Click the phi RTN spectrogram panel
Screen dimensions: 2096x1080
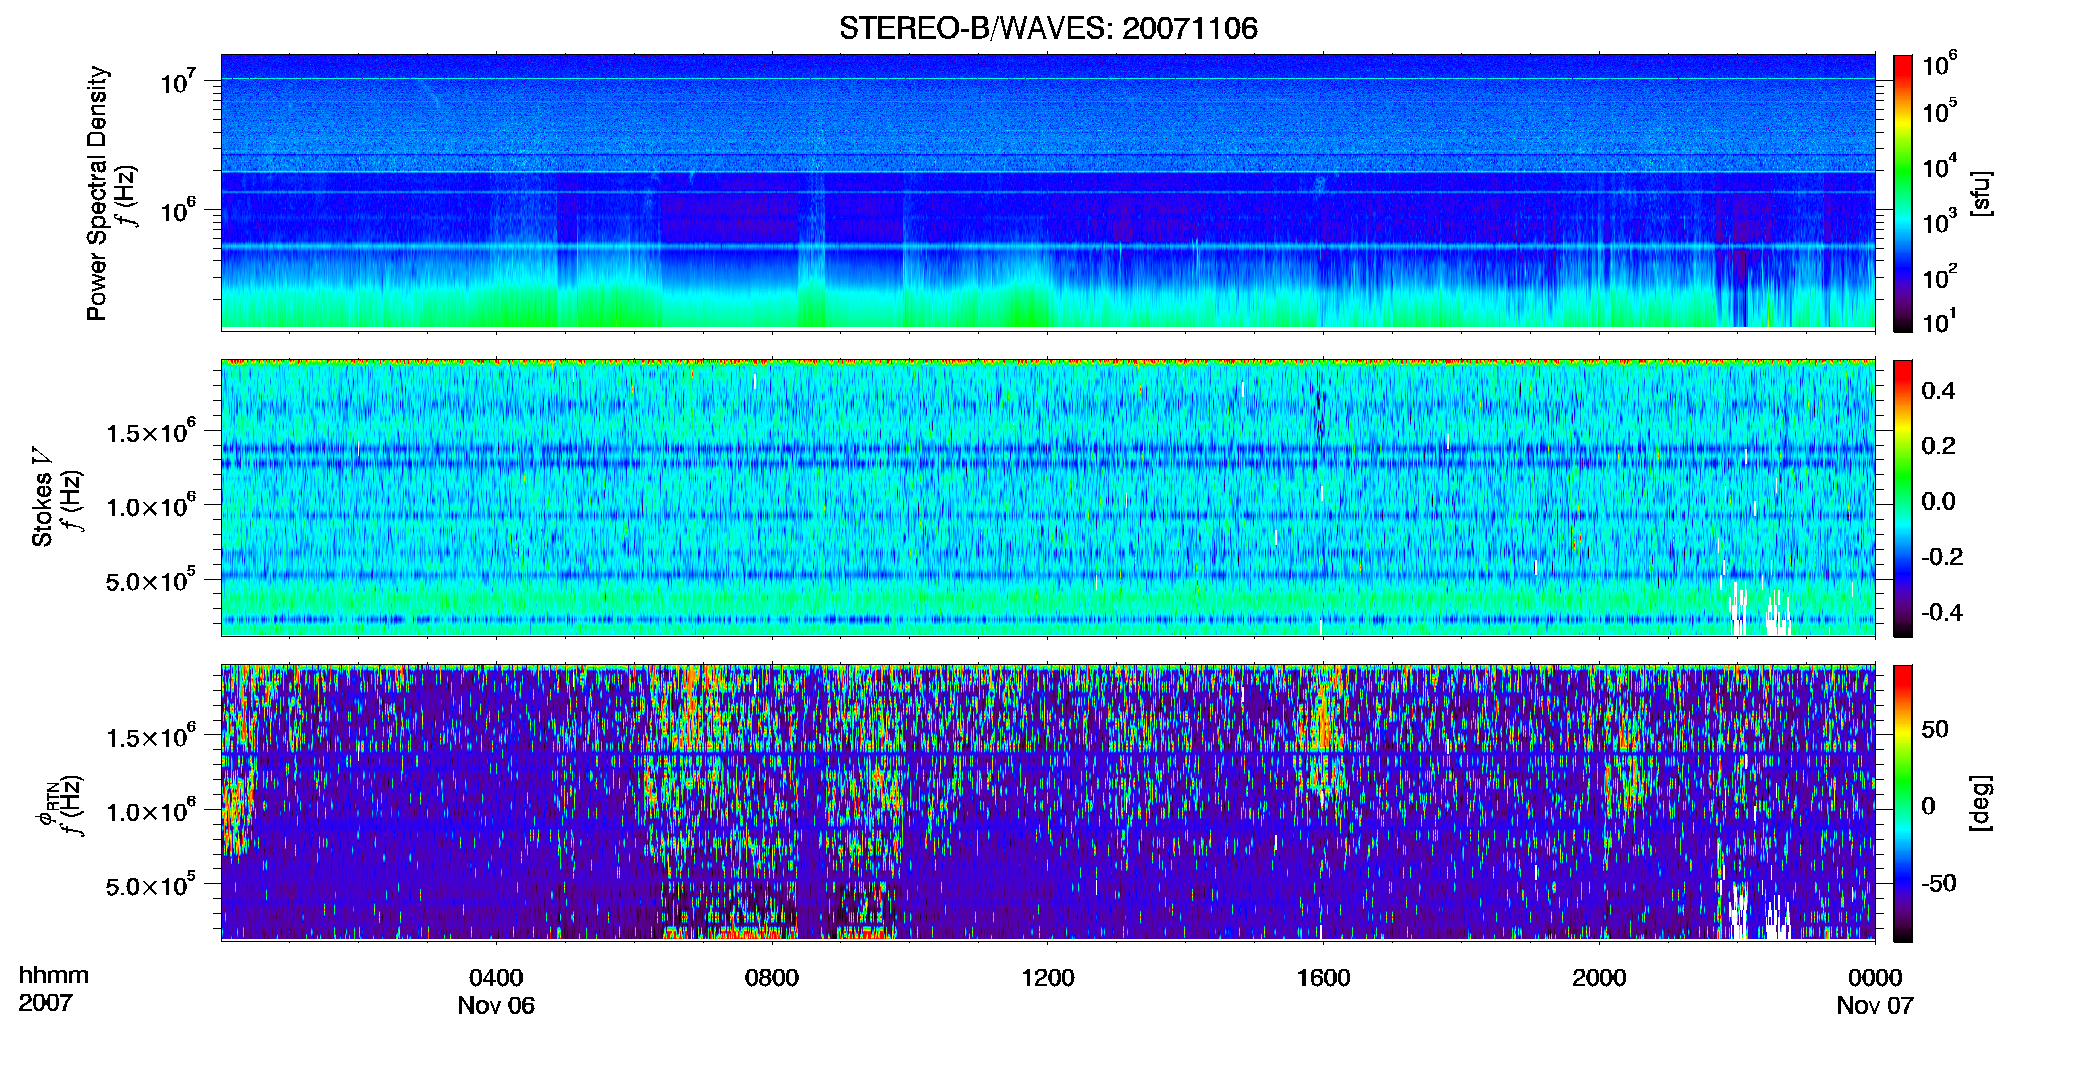[1048, 803]
